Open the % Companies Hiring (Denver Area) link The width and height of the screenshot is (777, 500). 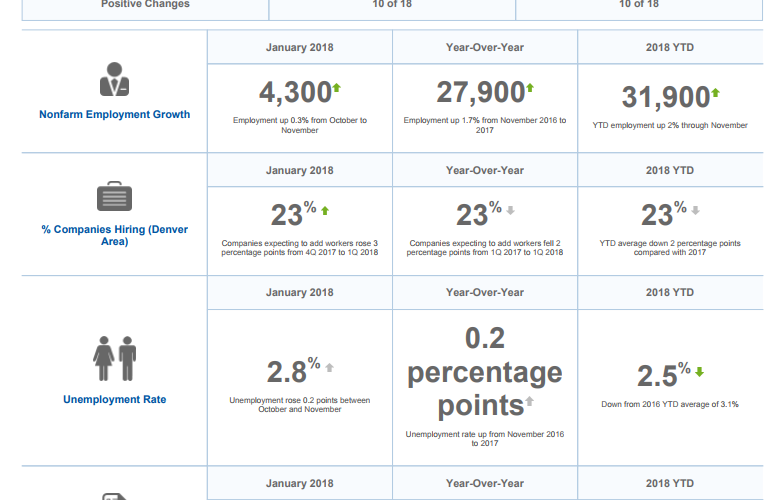[114, 235]
